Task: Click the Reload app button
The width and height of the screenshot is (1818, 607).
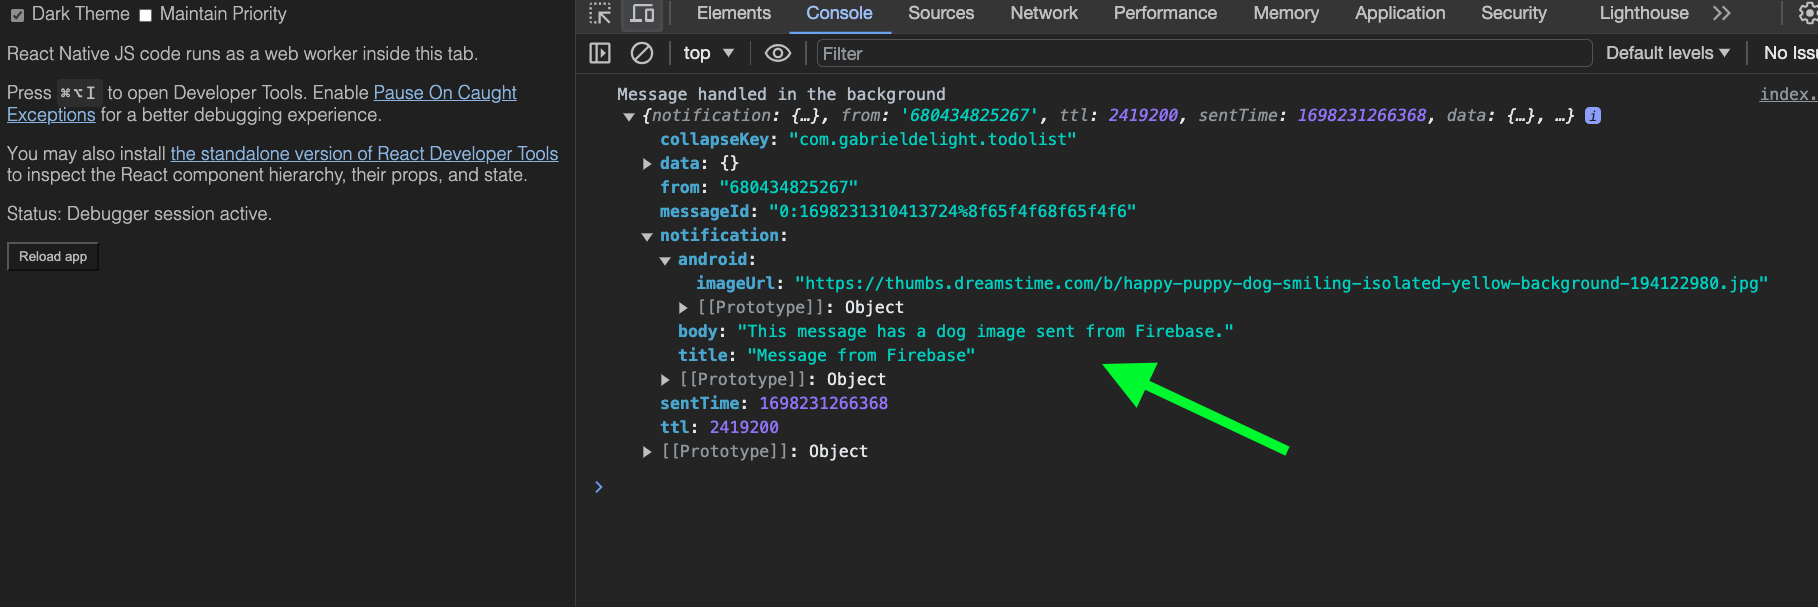Action: click(x=53, y=257)
